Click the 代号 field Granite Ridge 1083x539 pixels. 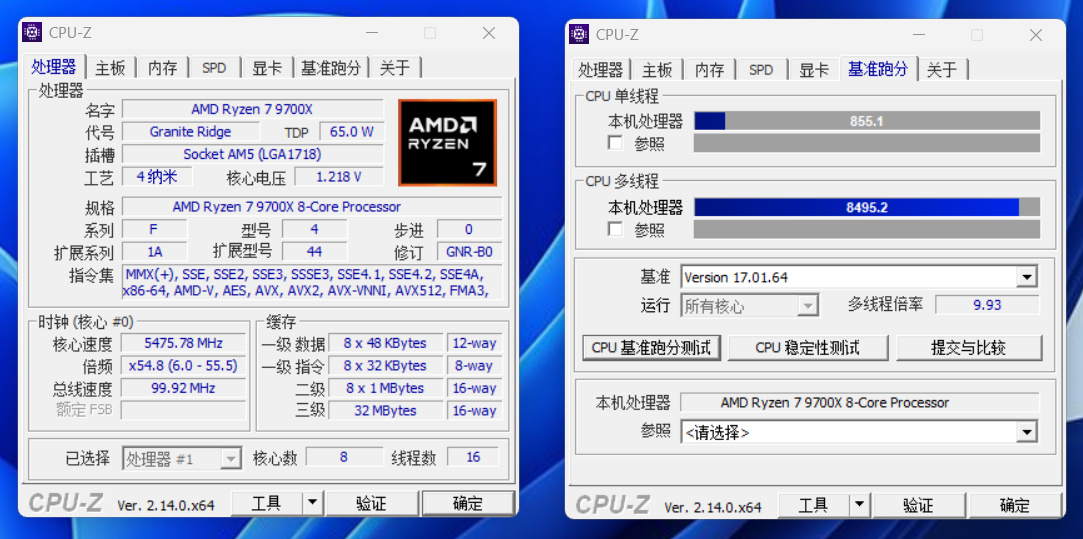pos(191,132)
